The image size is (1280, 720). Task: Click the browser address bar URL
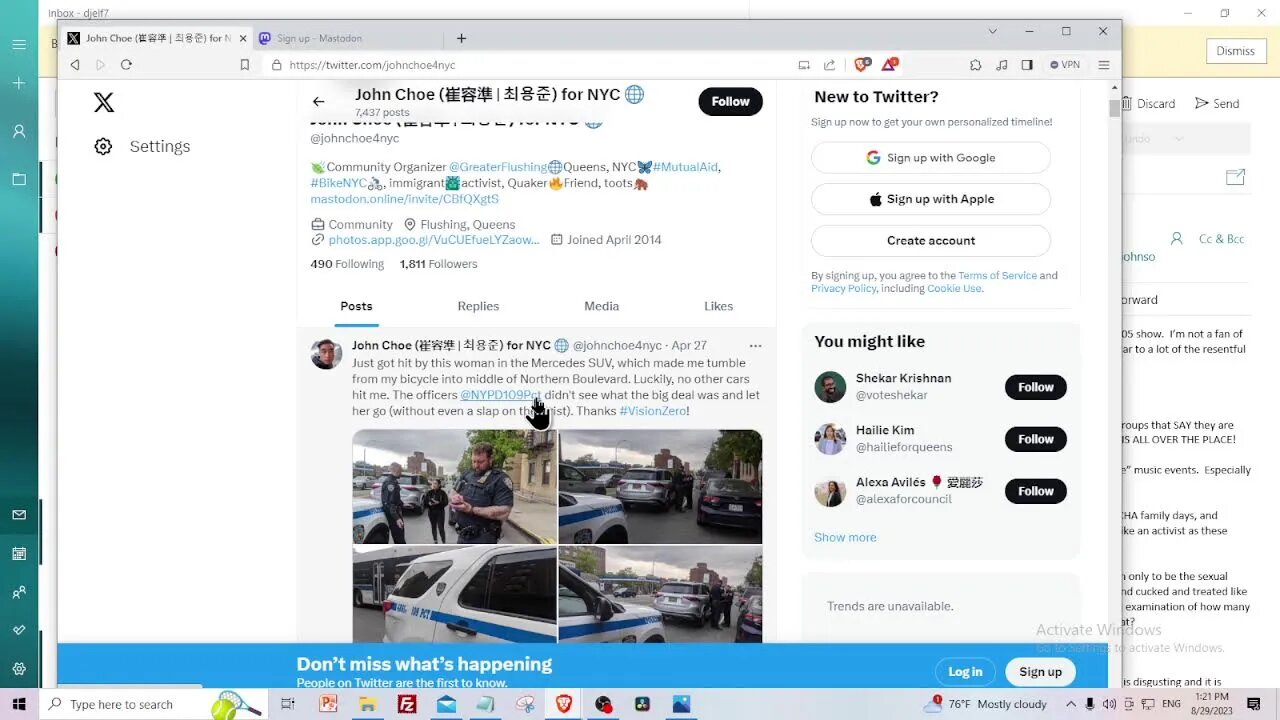click(372, 65)
